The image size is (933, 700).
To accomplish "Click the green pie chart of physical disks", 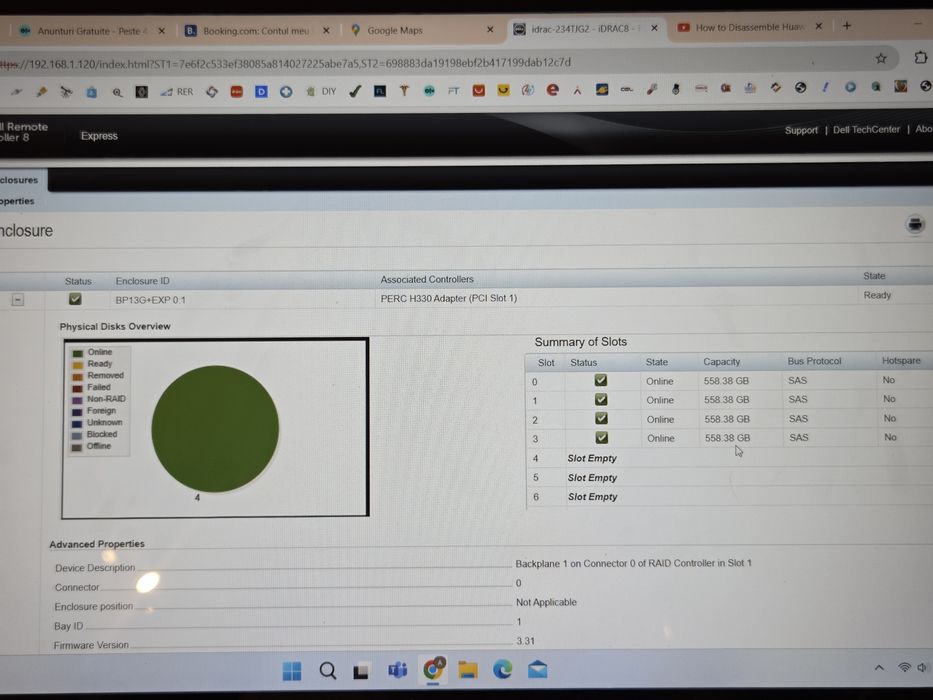I will point(215,429).
